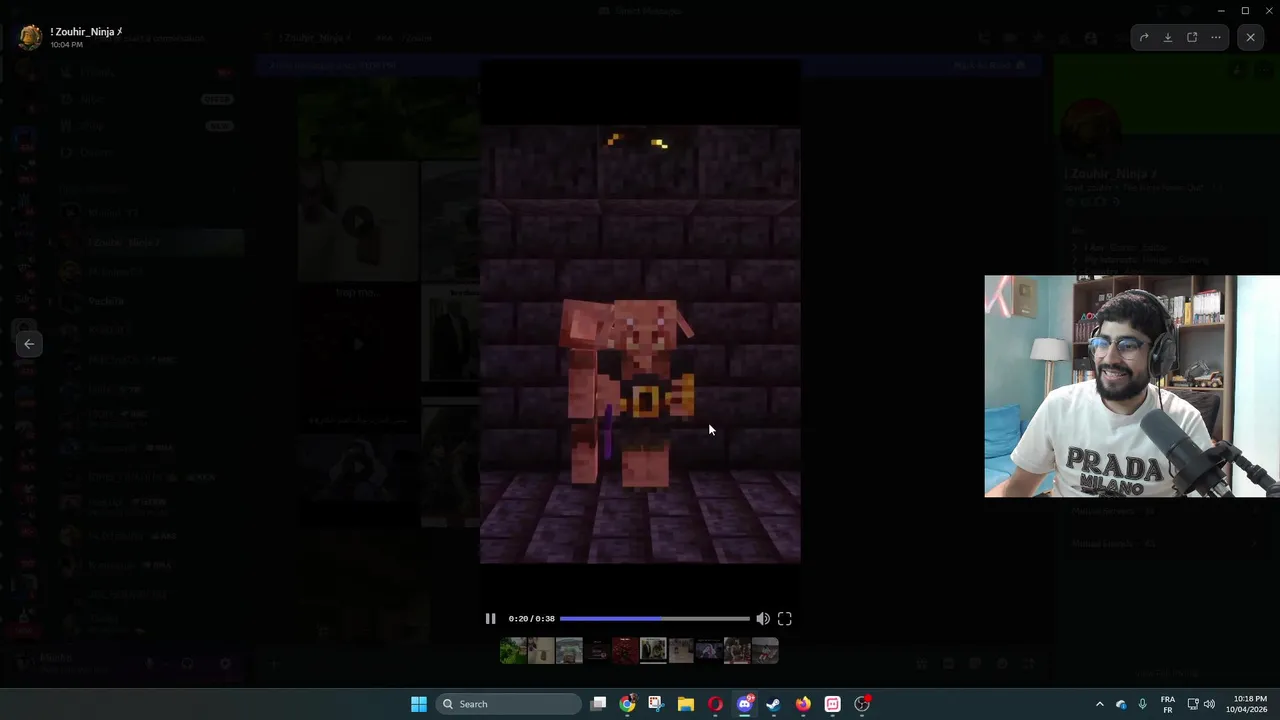Open the Windows Start menu
Viewport: 1280px width, 720px height.
pos(419,704)
